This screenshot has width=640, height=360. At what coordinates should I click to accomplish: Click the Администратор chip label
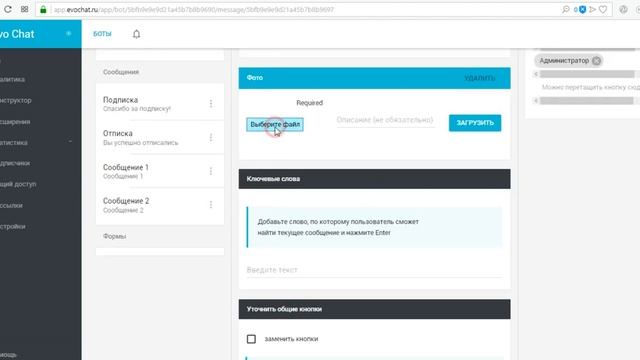pos(564,61)
